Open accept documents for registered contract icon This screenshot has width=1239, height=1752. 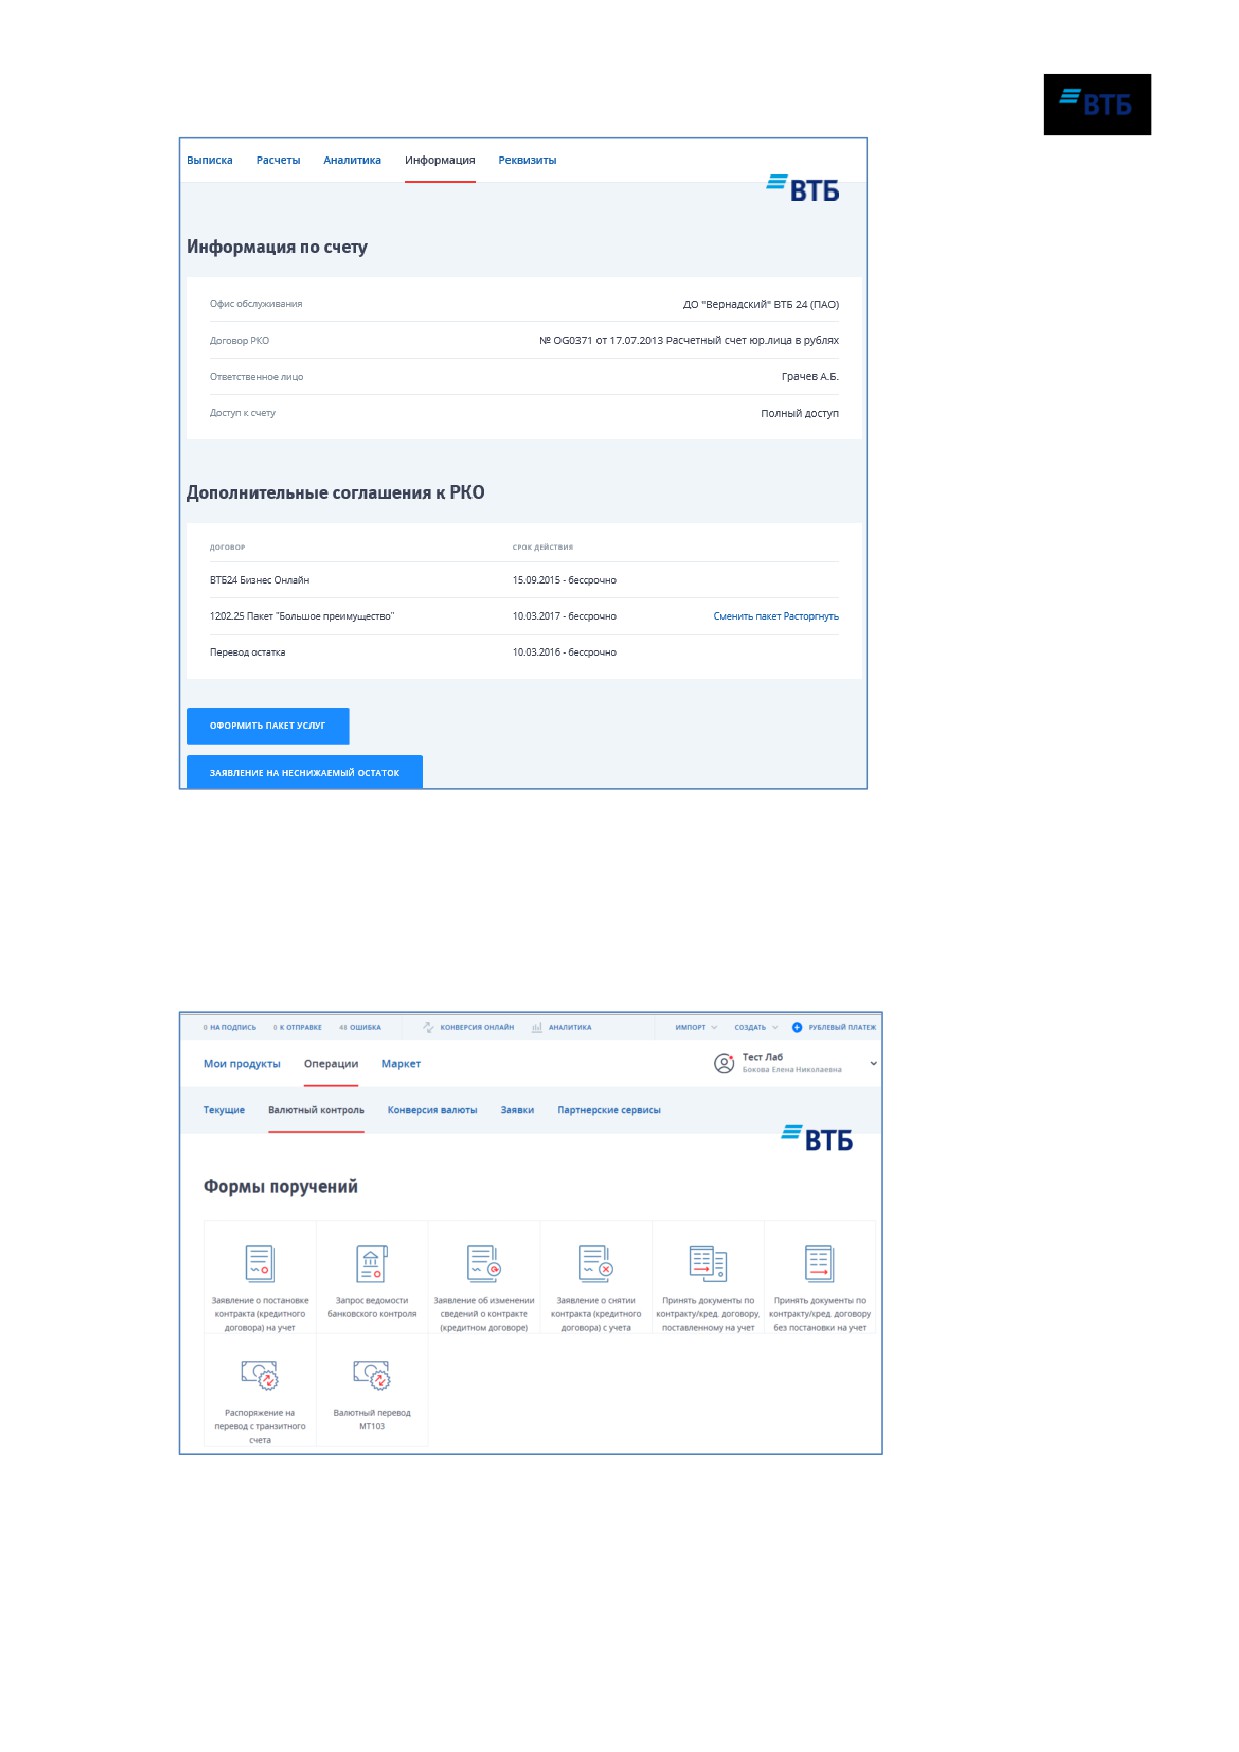click(x=708, y=1263)
